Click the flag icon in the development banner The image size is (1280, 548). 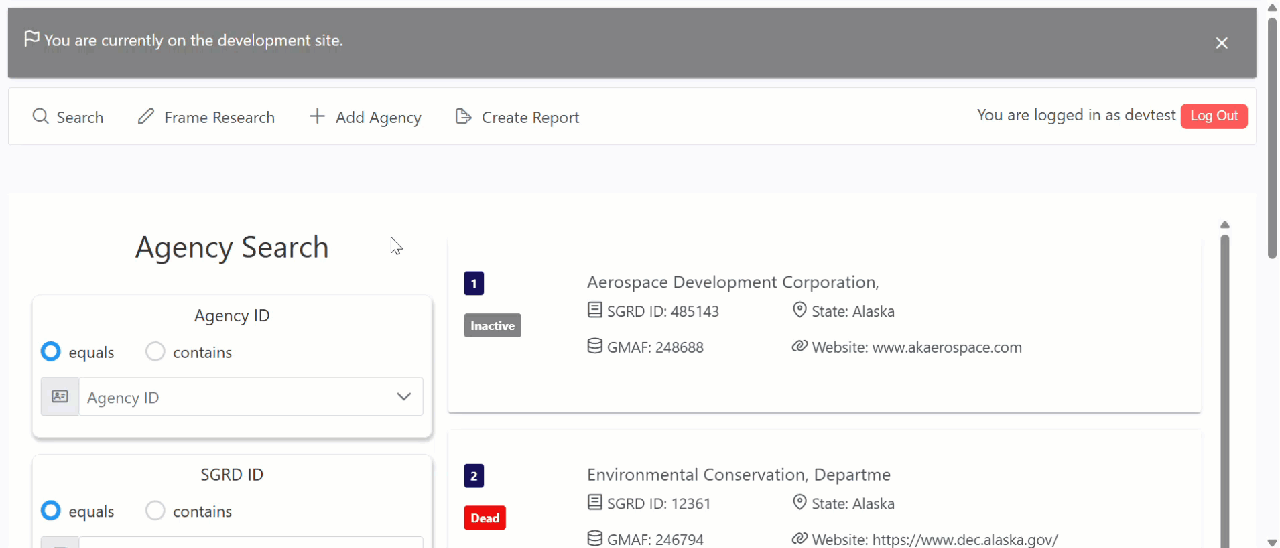tap(32, 40)
